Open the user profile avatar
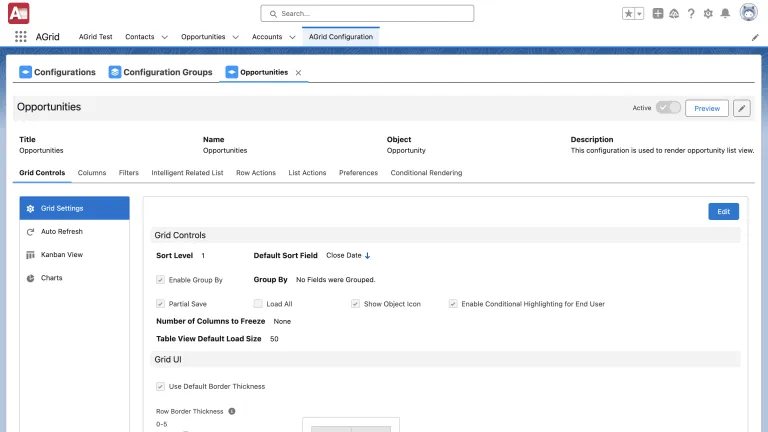The height and width of the screenshot is (432, 768). point(748,13)
